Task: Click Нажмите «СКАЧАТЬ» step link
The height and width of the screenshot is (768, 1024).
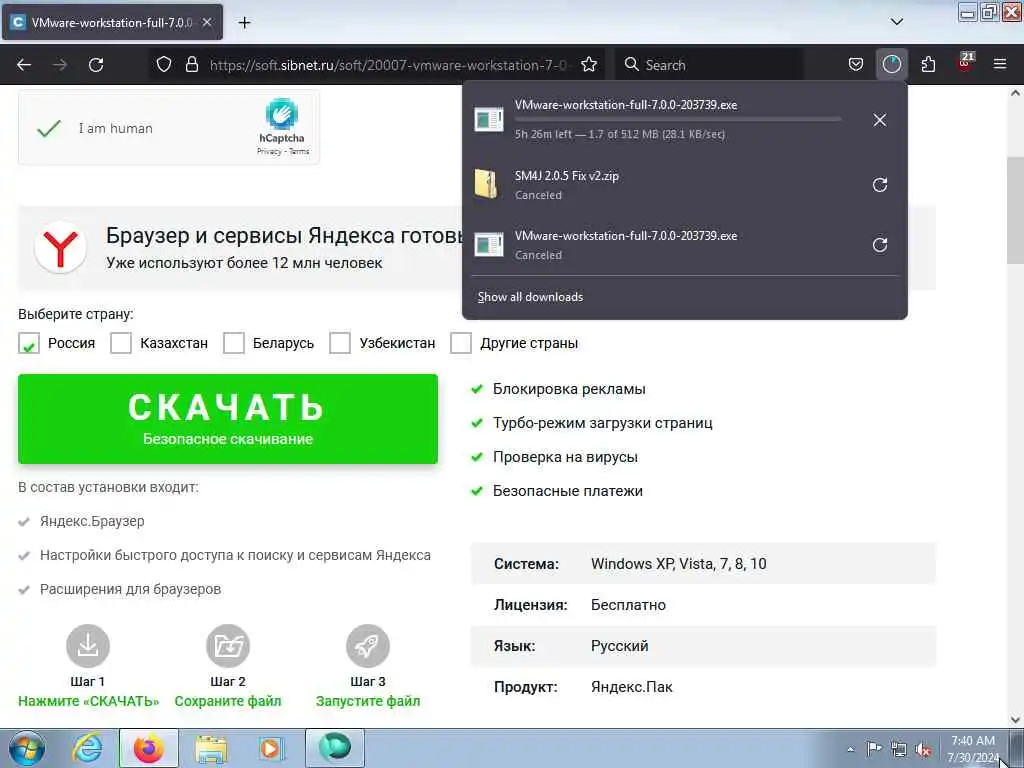Action: (x=88, y=701)
